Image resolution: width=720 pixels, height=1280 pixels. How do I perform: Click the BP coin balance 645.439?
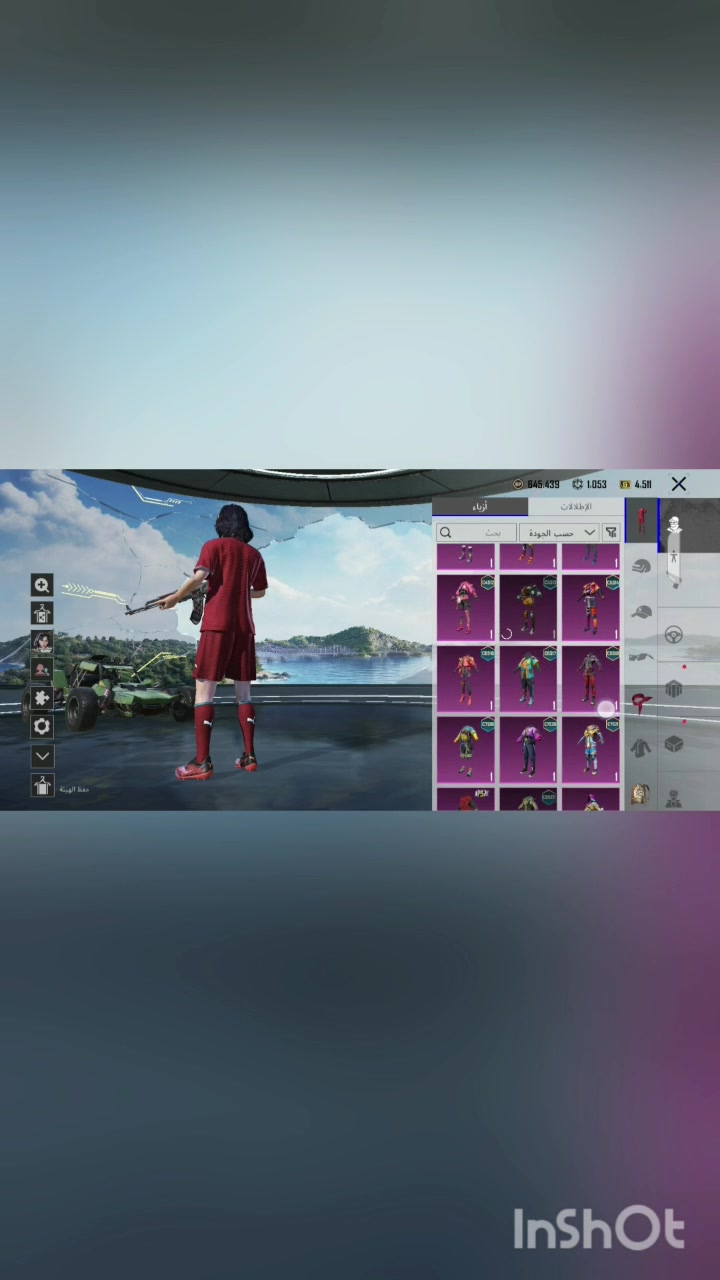pyautogui.click(x=537, y=484)
